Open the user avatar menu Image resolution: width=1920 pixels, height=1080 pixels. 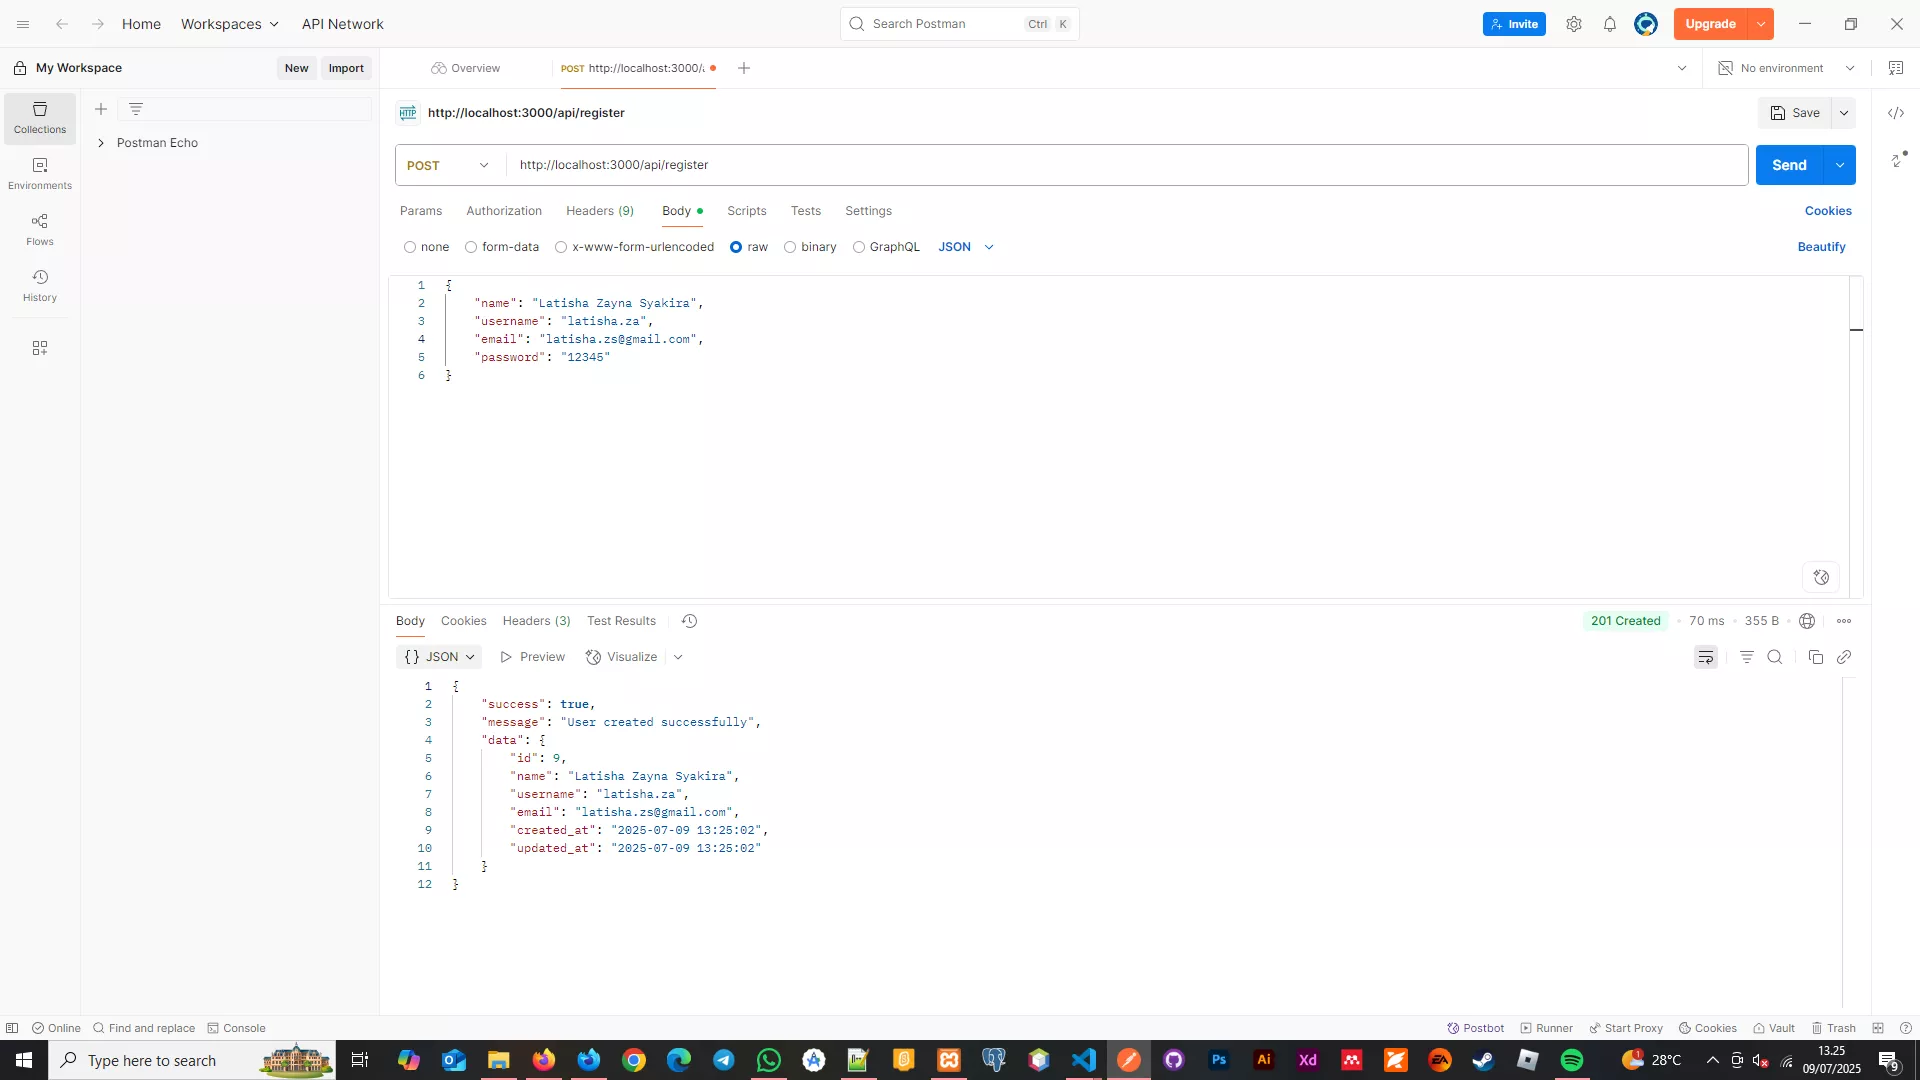point(1646,24)
